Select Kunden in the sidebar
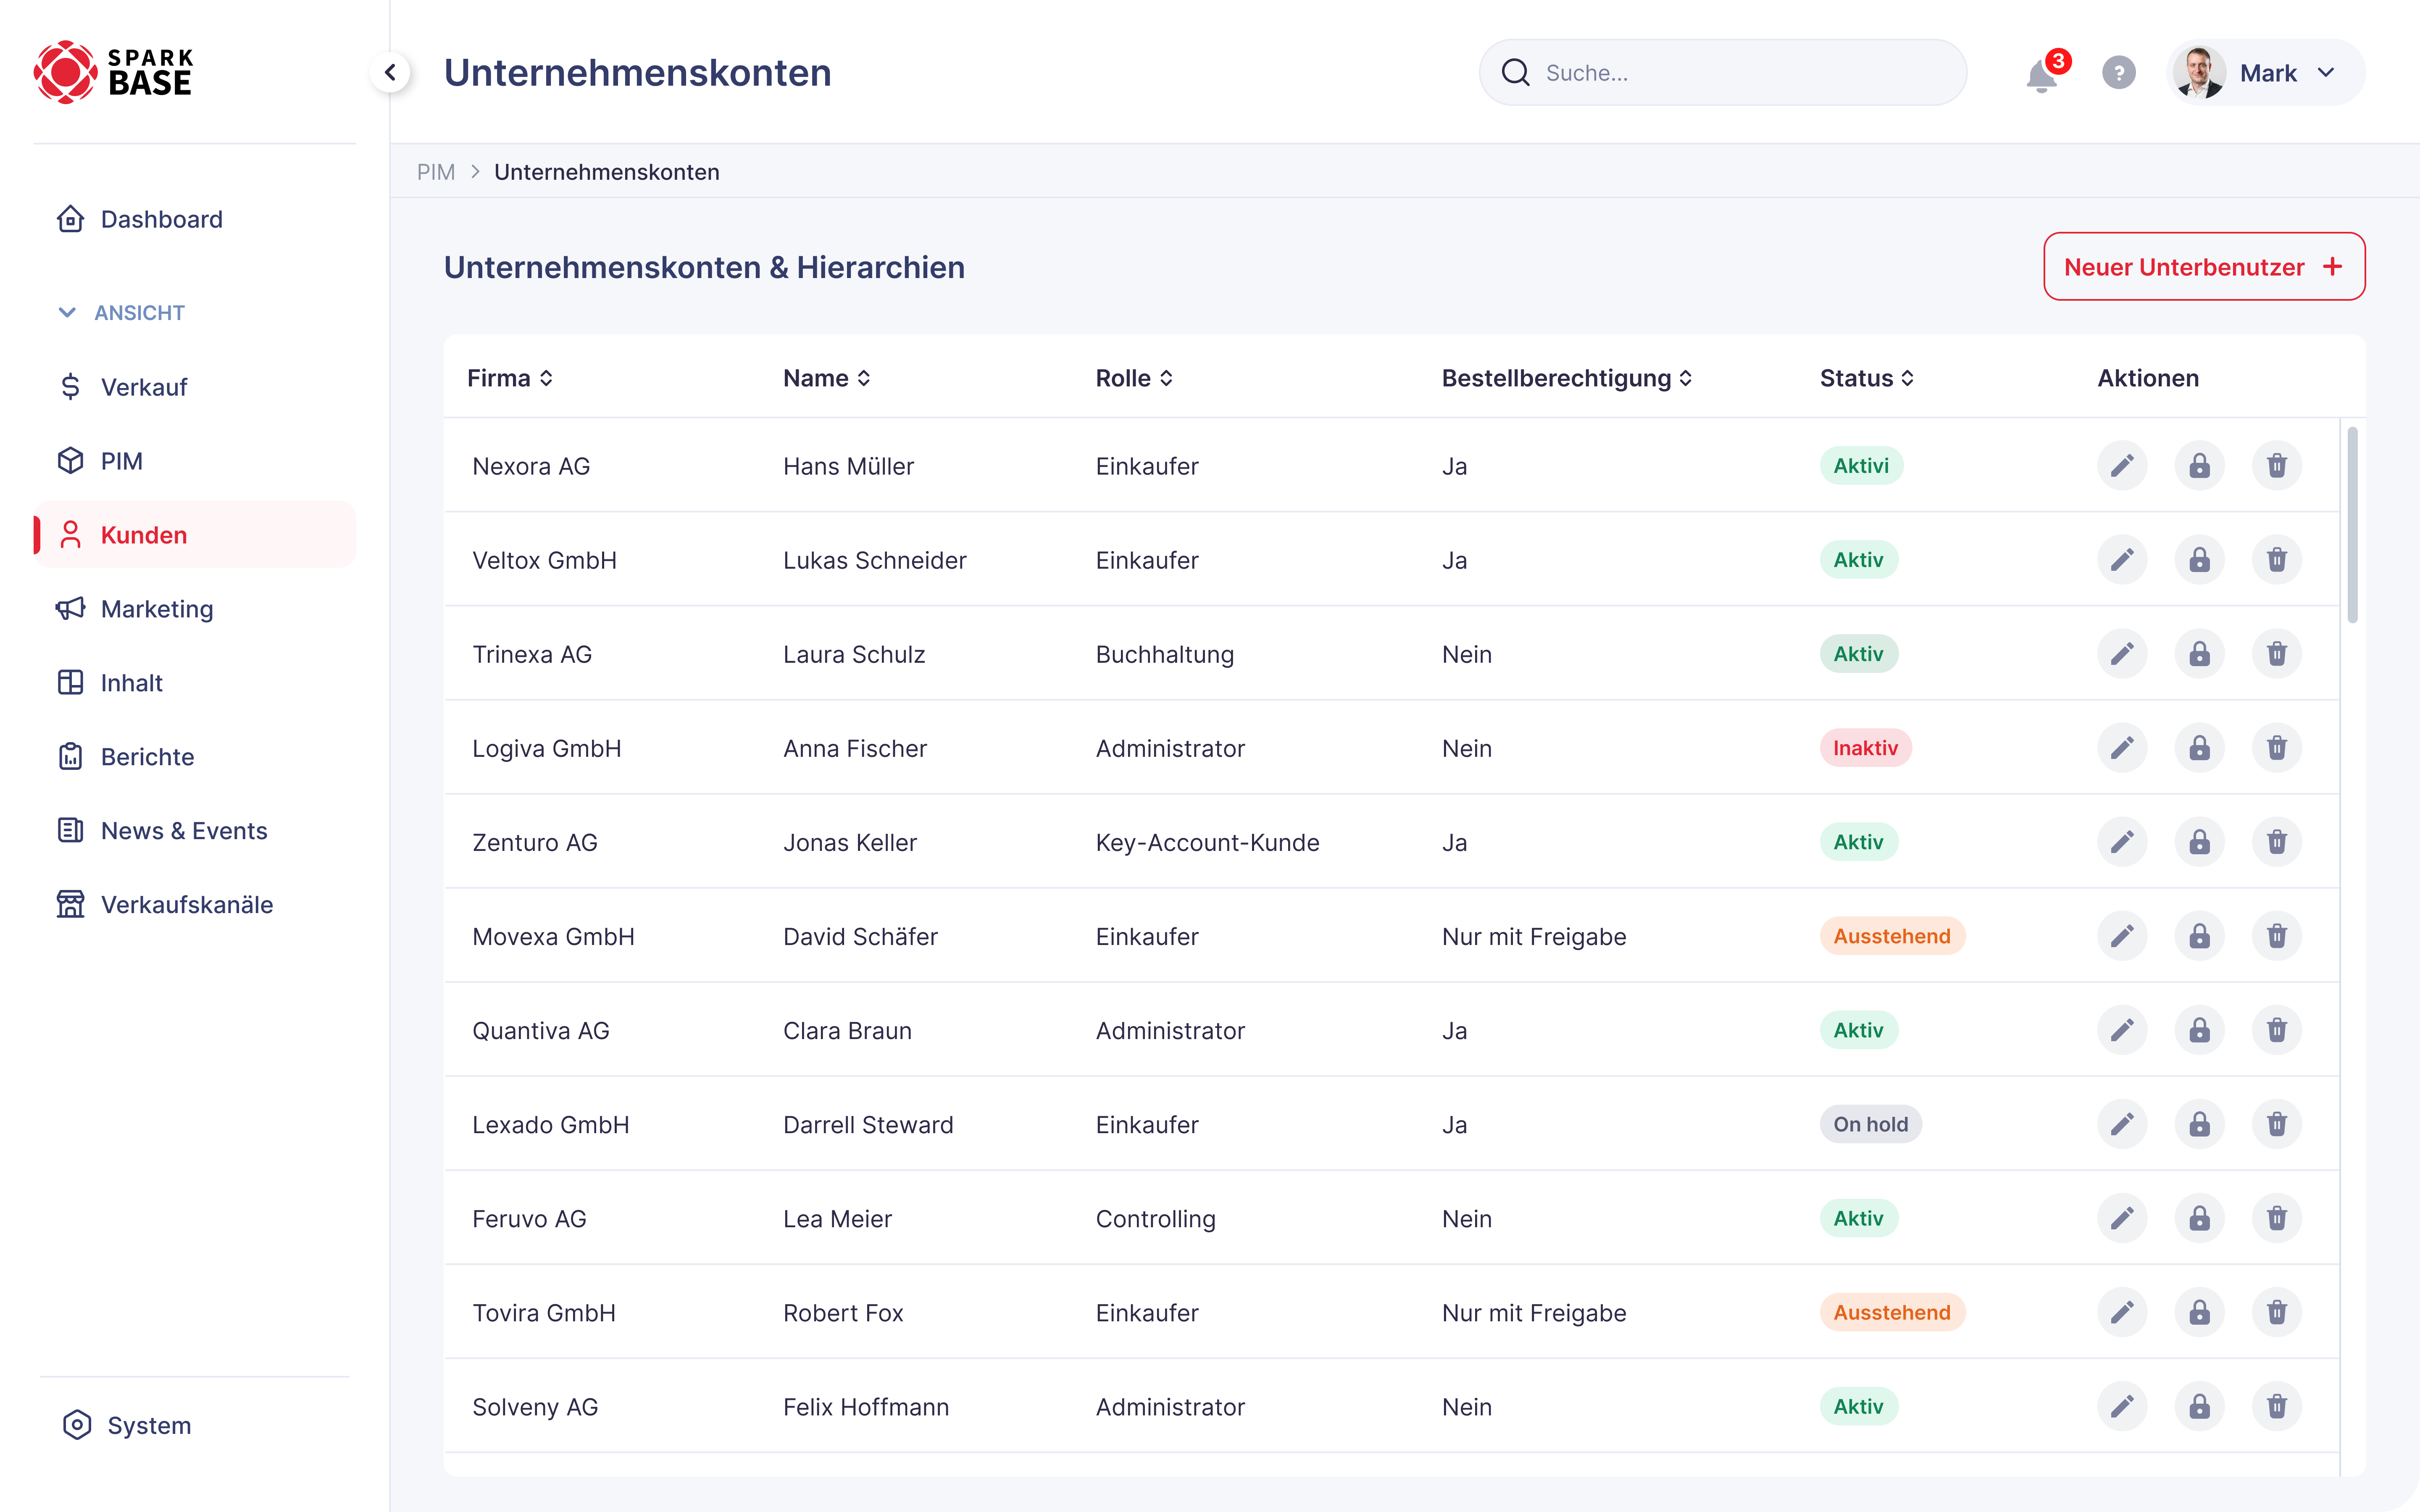The height and width of the screenshot is (1512, 2420). pyautogui.click(x=195, y=535)
